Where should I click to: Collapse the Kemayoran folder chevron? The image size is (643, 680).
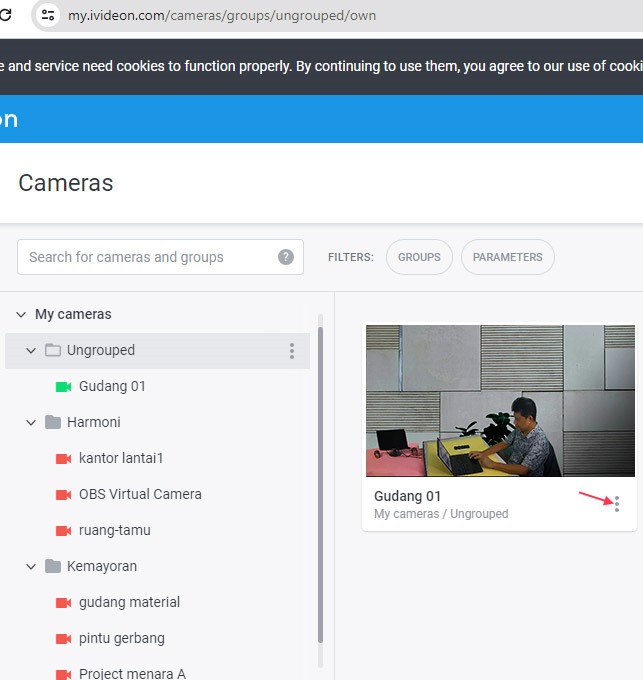pos(31,566)
